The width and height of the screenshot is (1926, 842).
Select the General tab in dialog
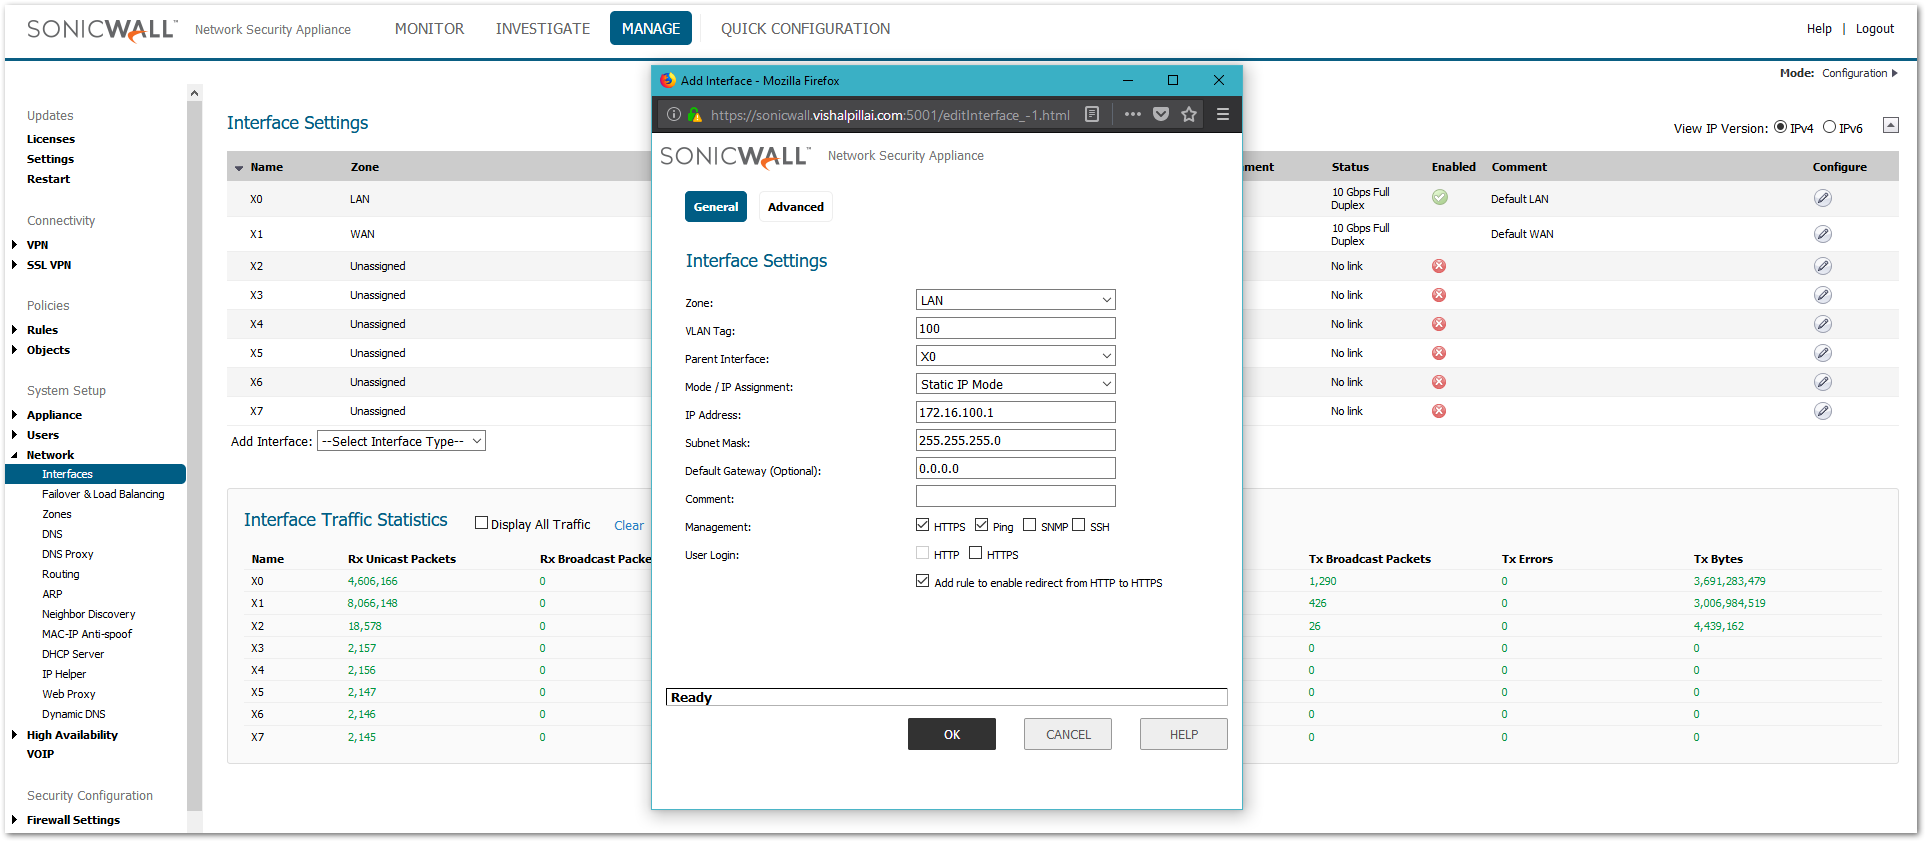[716, 207]
